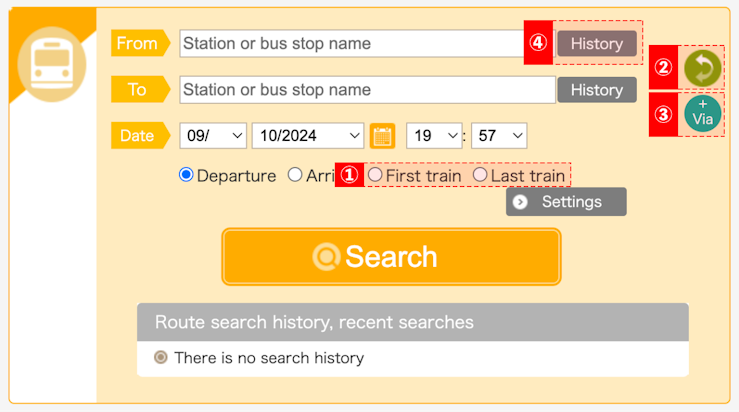Add a via station with the Via icon
The width and height of the screenshot is (739, 412).
tap(702, 114)
